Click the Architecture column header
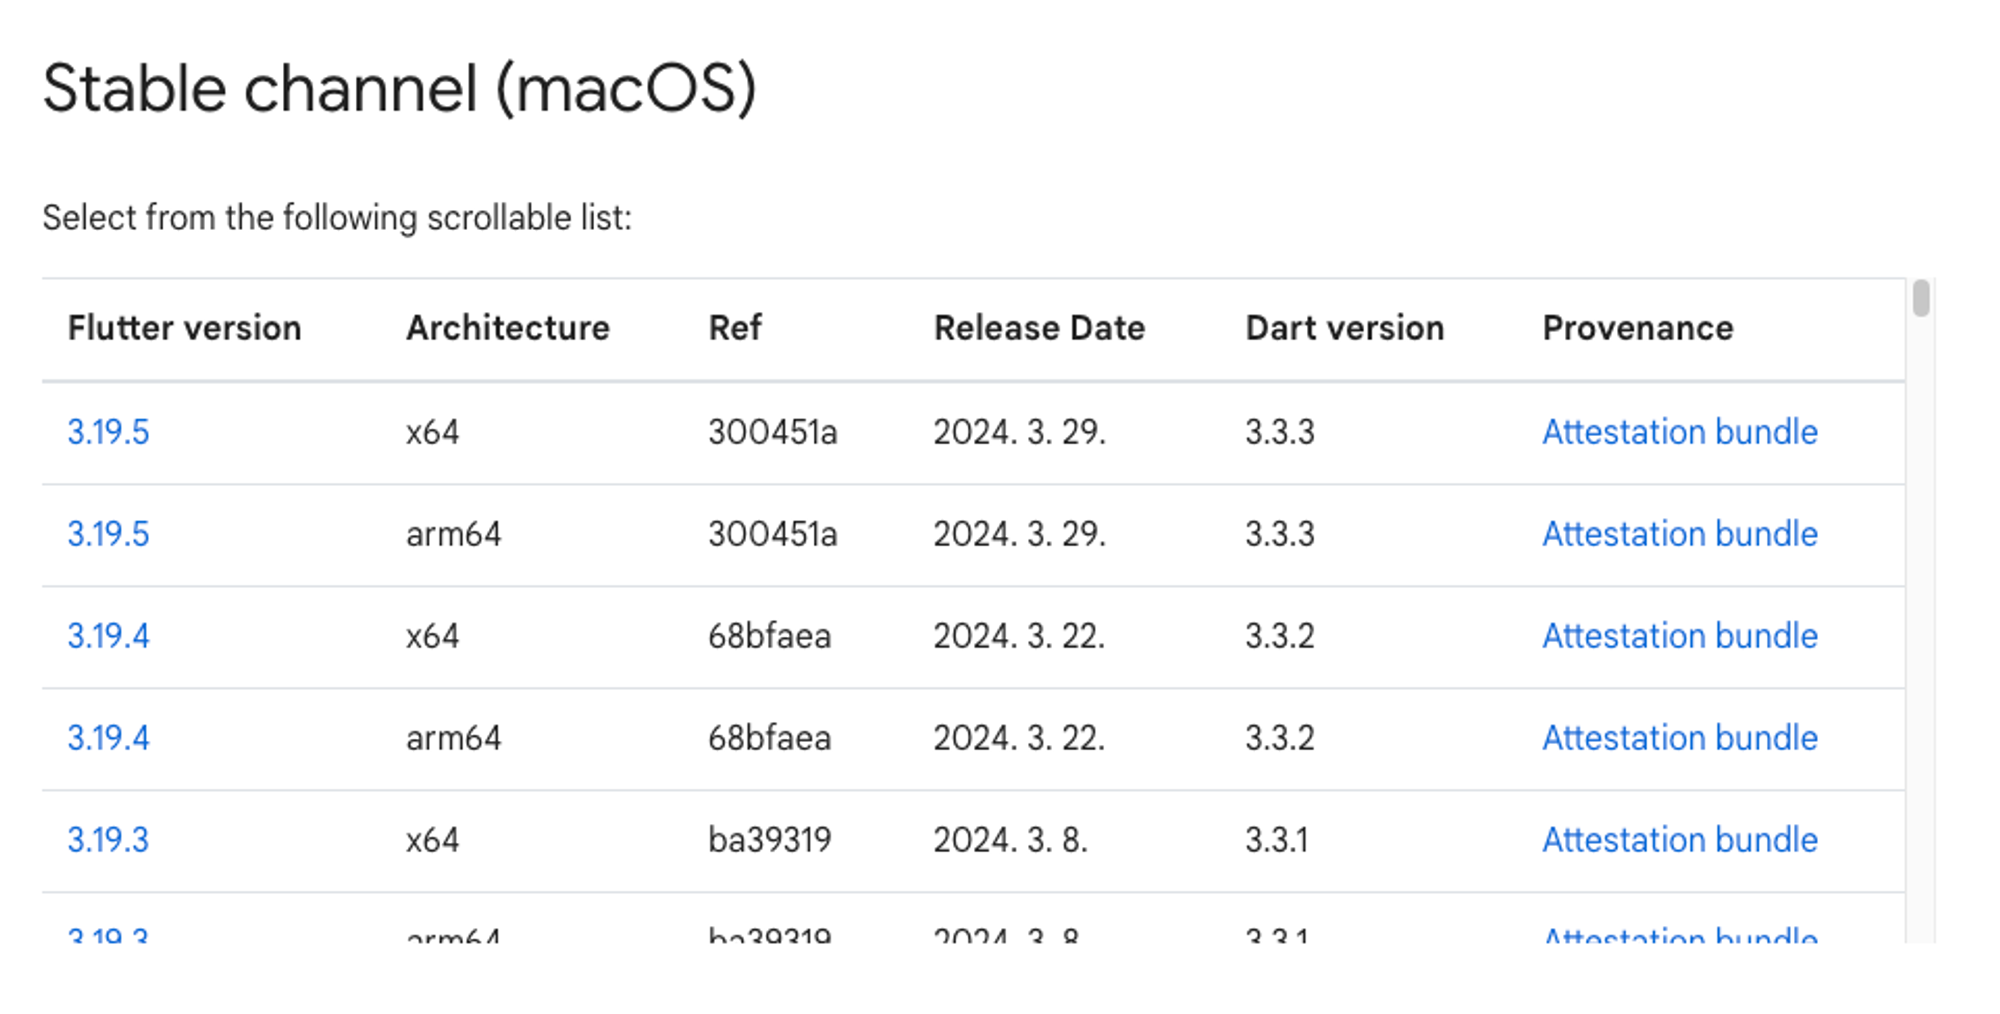This screenshot has width=2000, height=1014. point(508,328)
